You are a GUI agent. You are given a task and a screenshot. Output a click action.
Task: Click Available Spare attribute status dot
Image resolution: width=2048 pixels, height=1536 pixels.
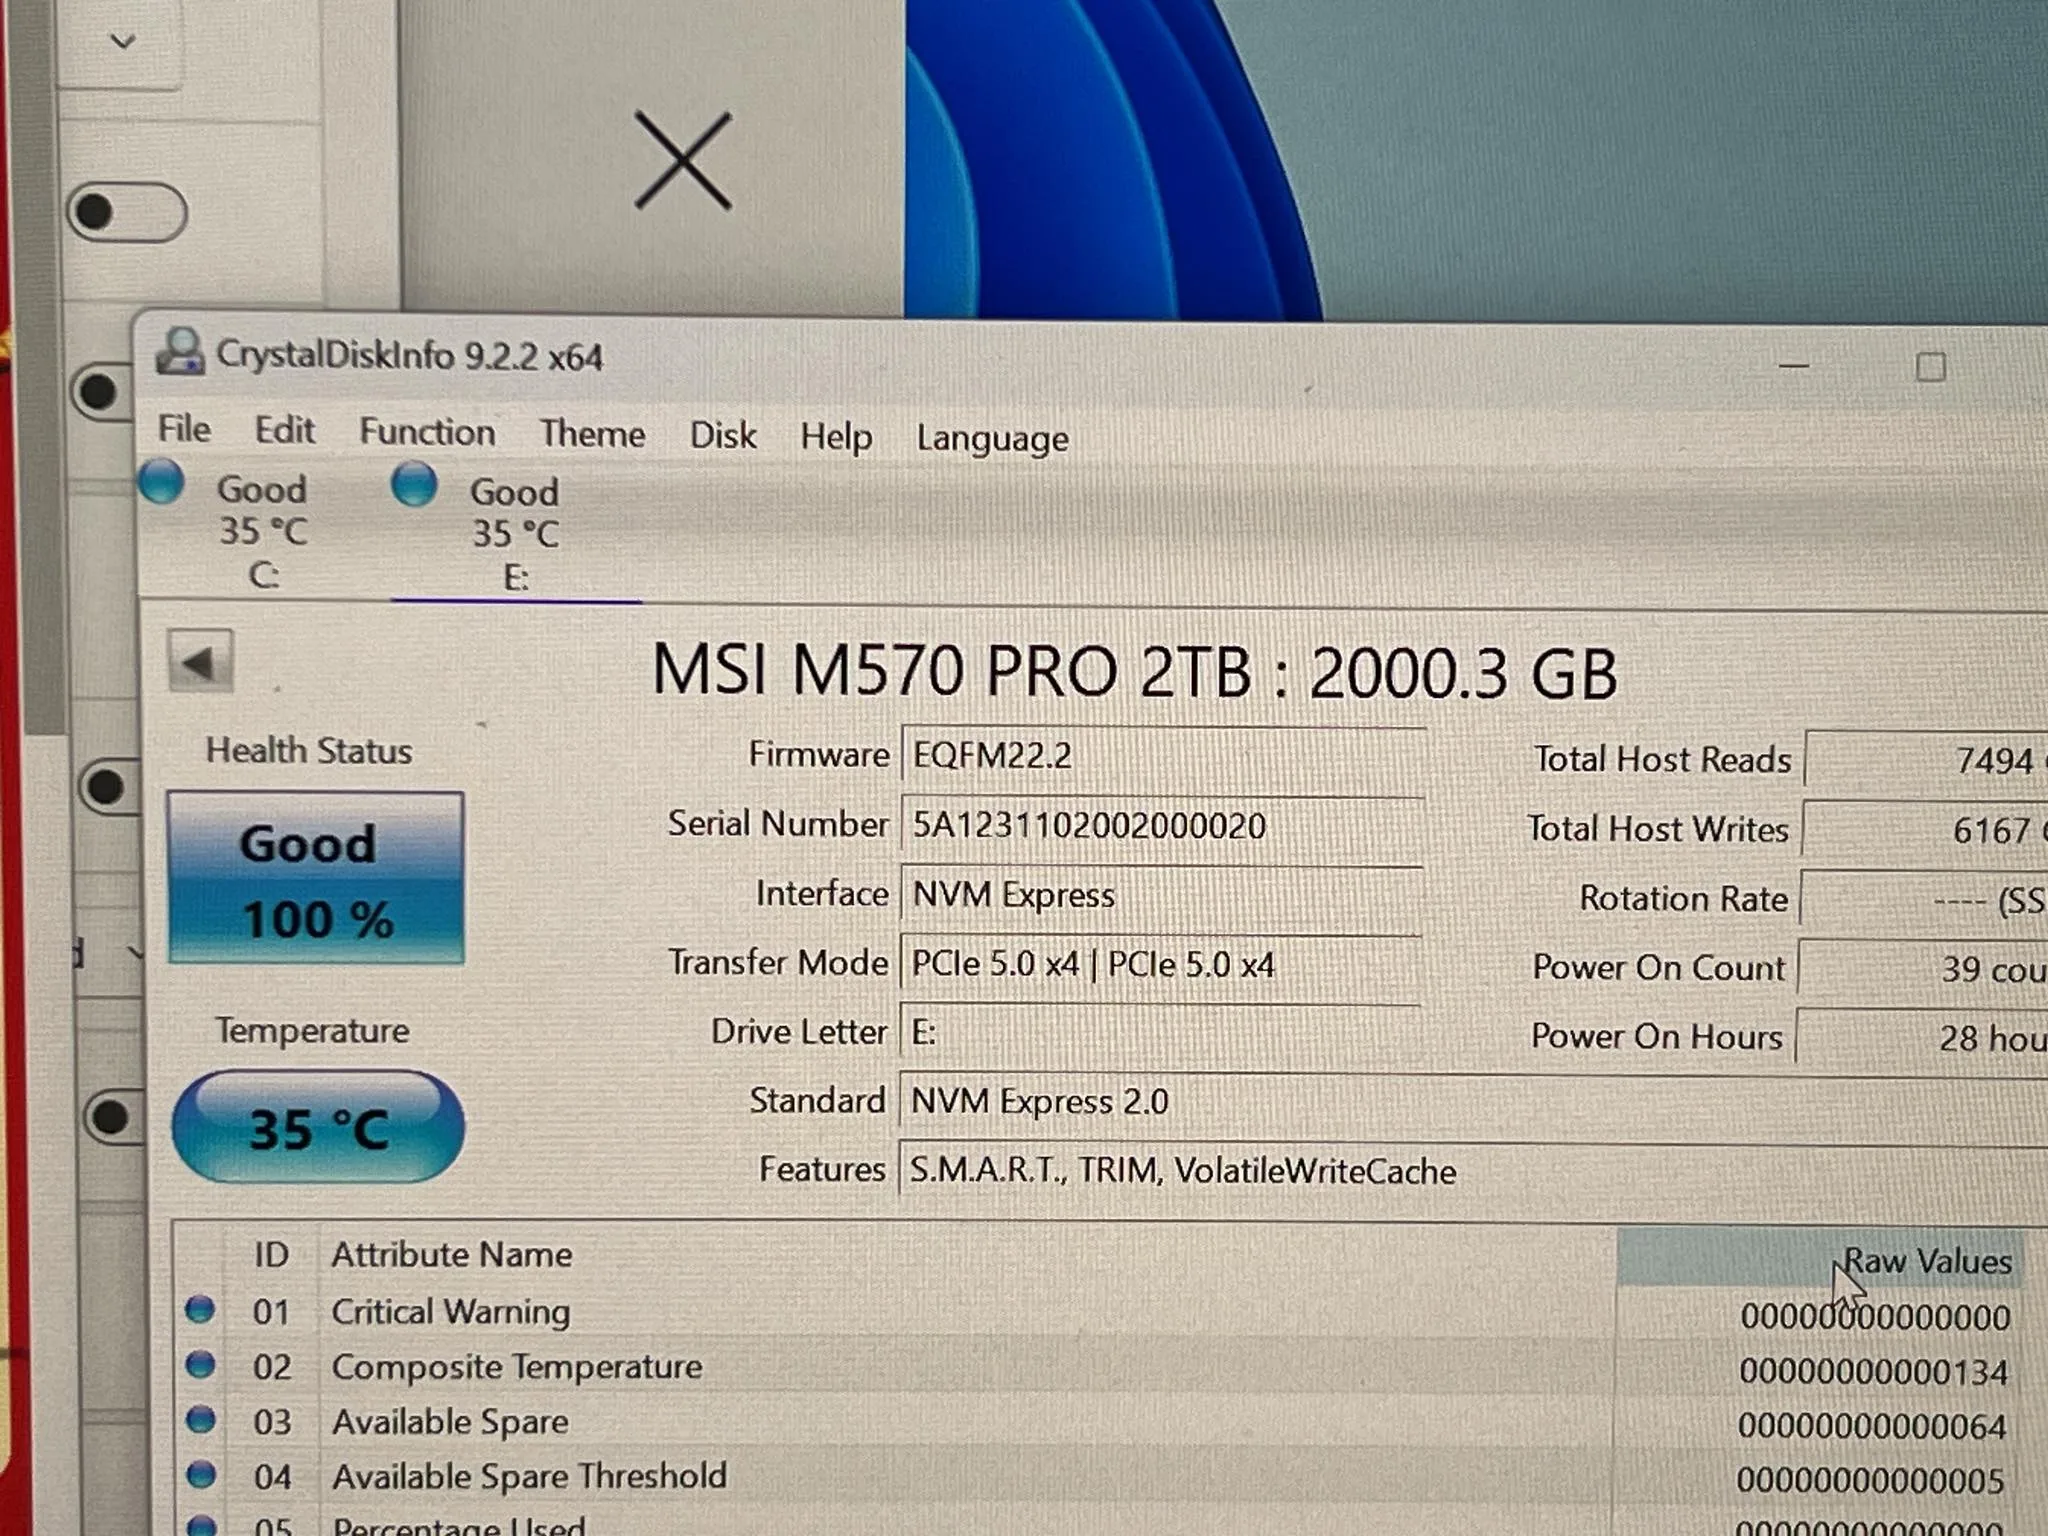pos(201,1419)
